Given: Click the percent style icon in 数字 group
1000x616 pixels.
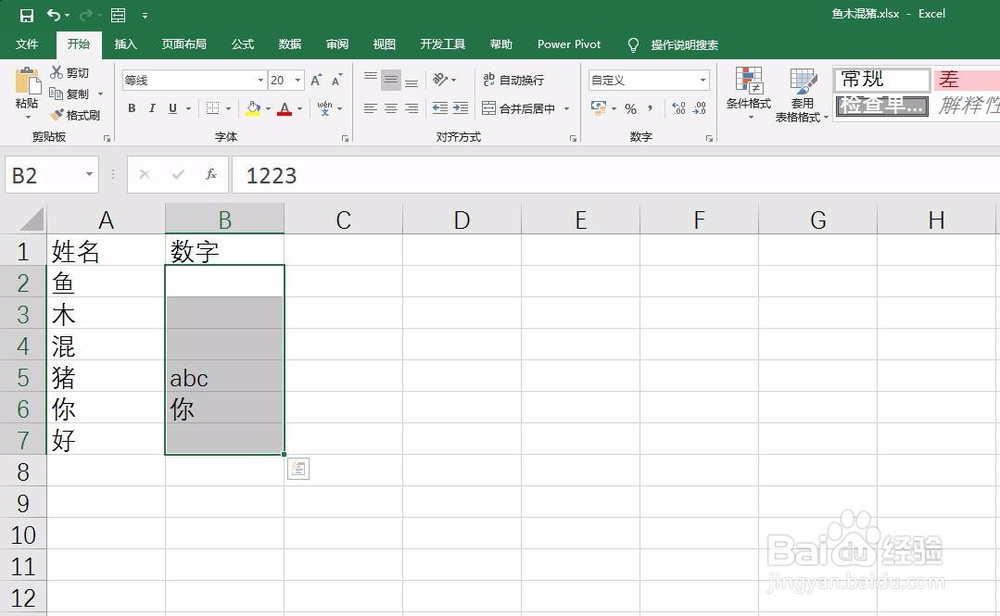Looking at the screenshot, I should pos(630,108).
